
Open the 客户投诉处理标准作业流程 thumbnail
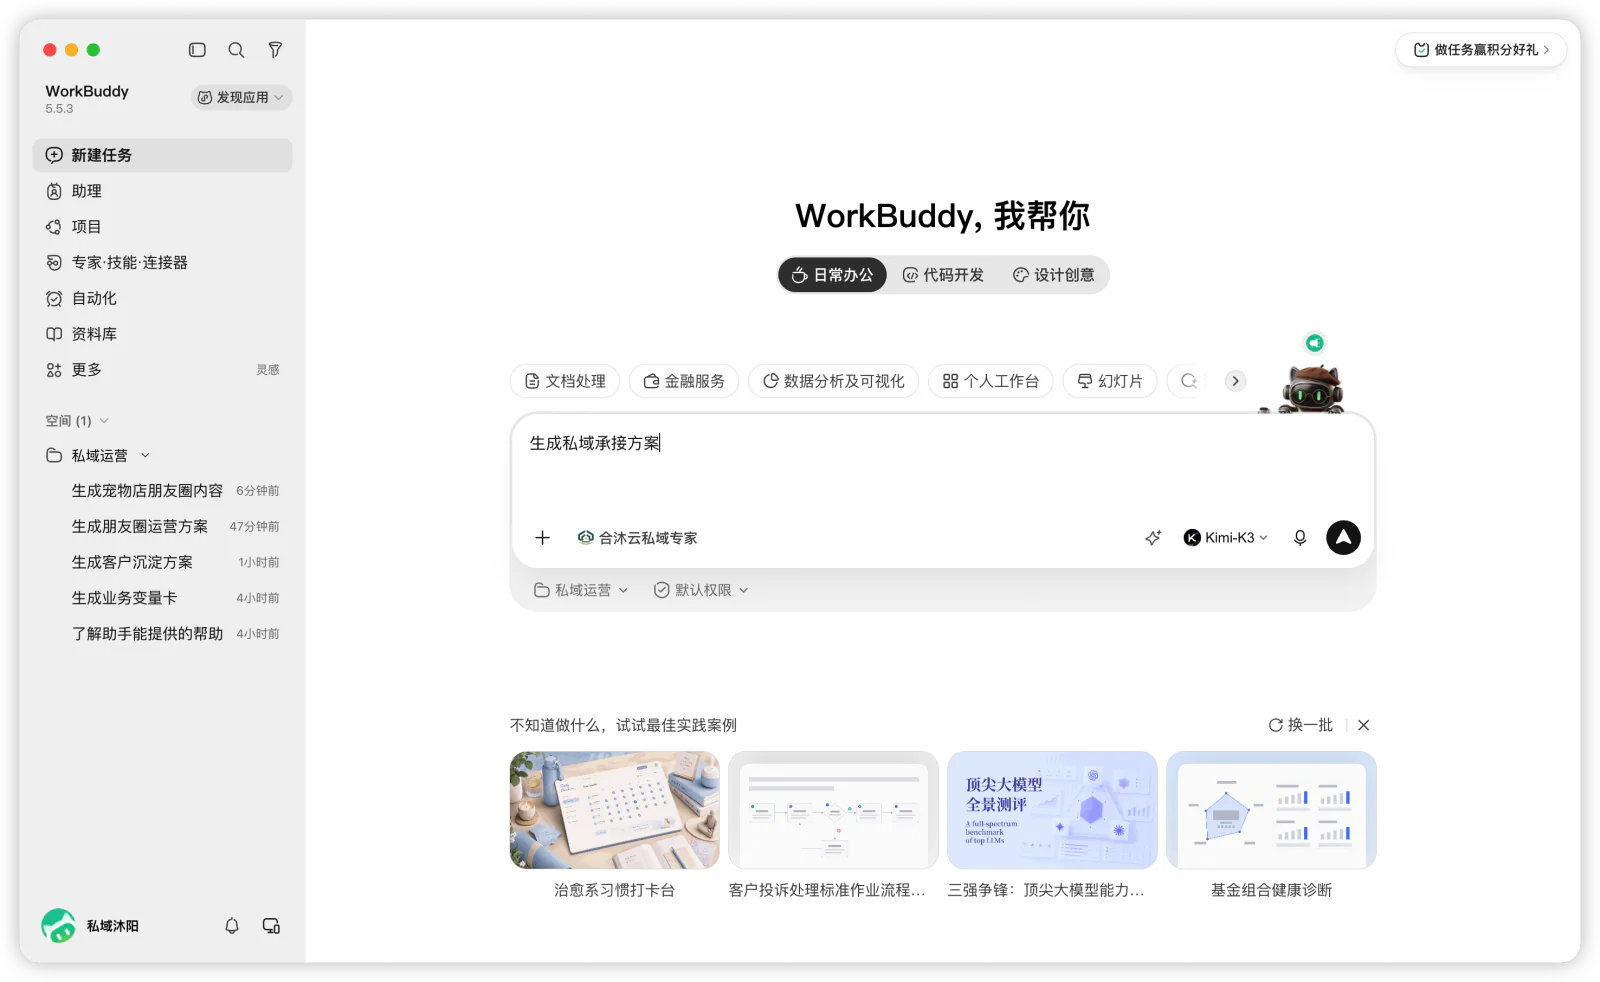tap(833, 810)
